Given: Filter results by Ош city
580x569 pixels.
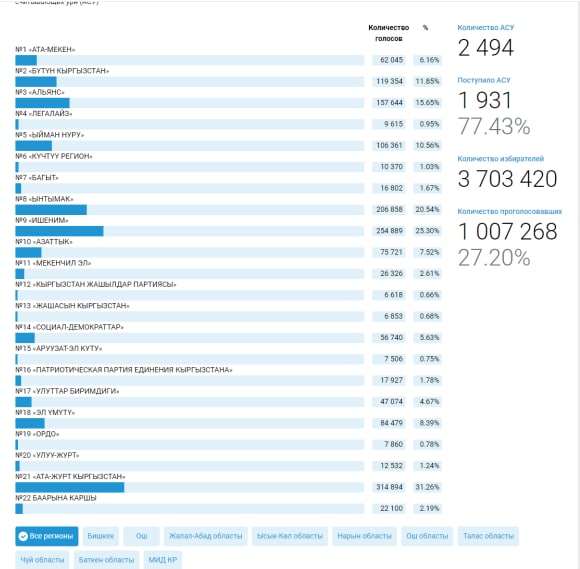Looking at the screenshot, I should (x=141, y=536).
